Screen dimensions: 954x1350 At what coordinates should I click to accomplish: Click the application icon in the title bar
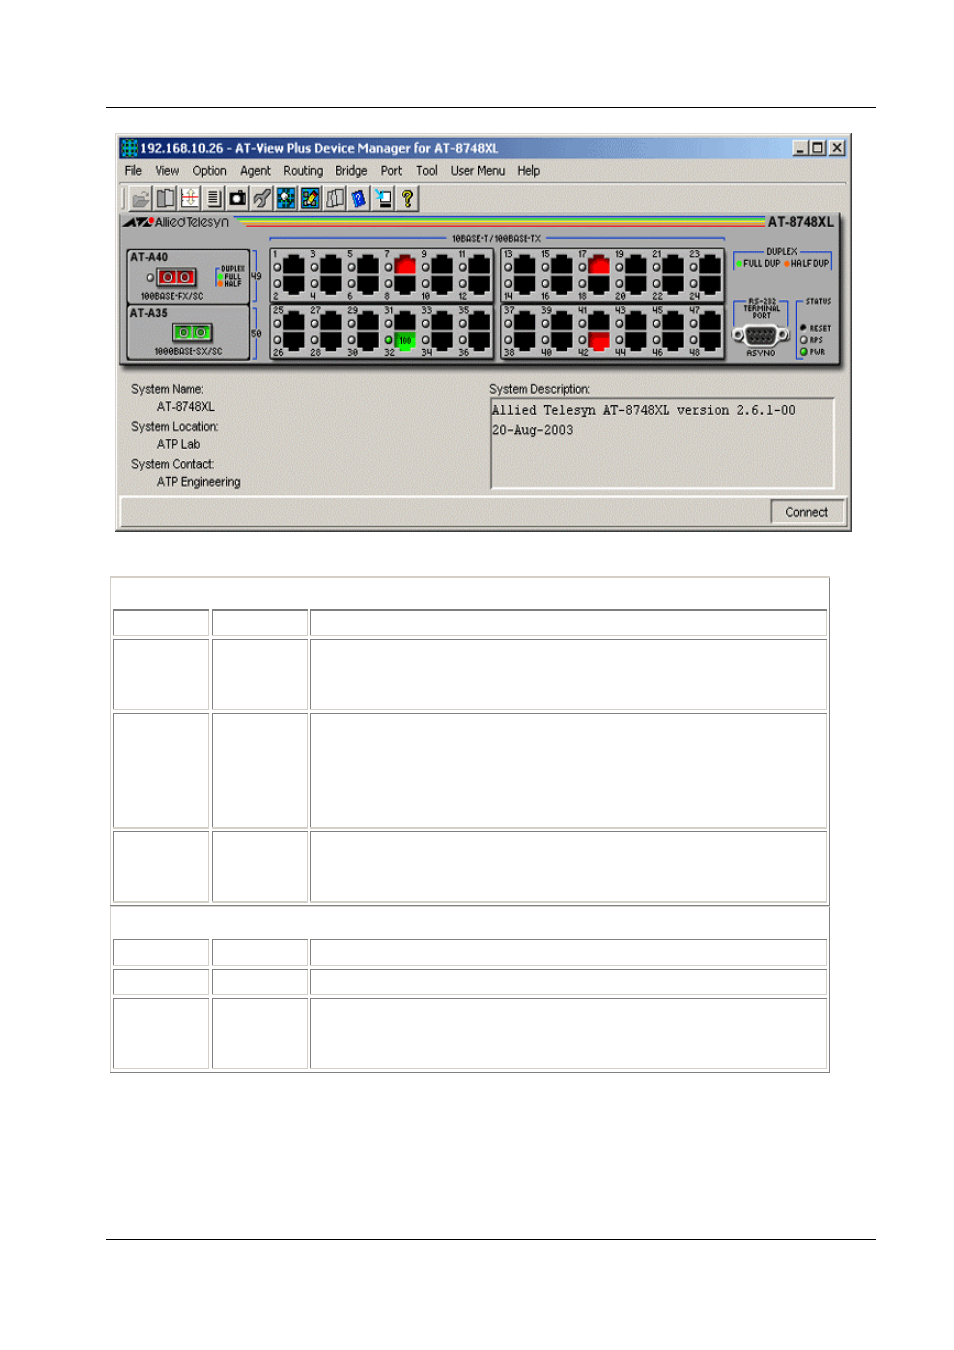129,148
